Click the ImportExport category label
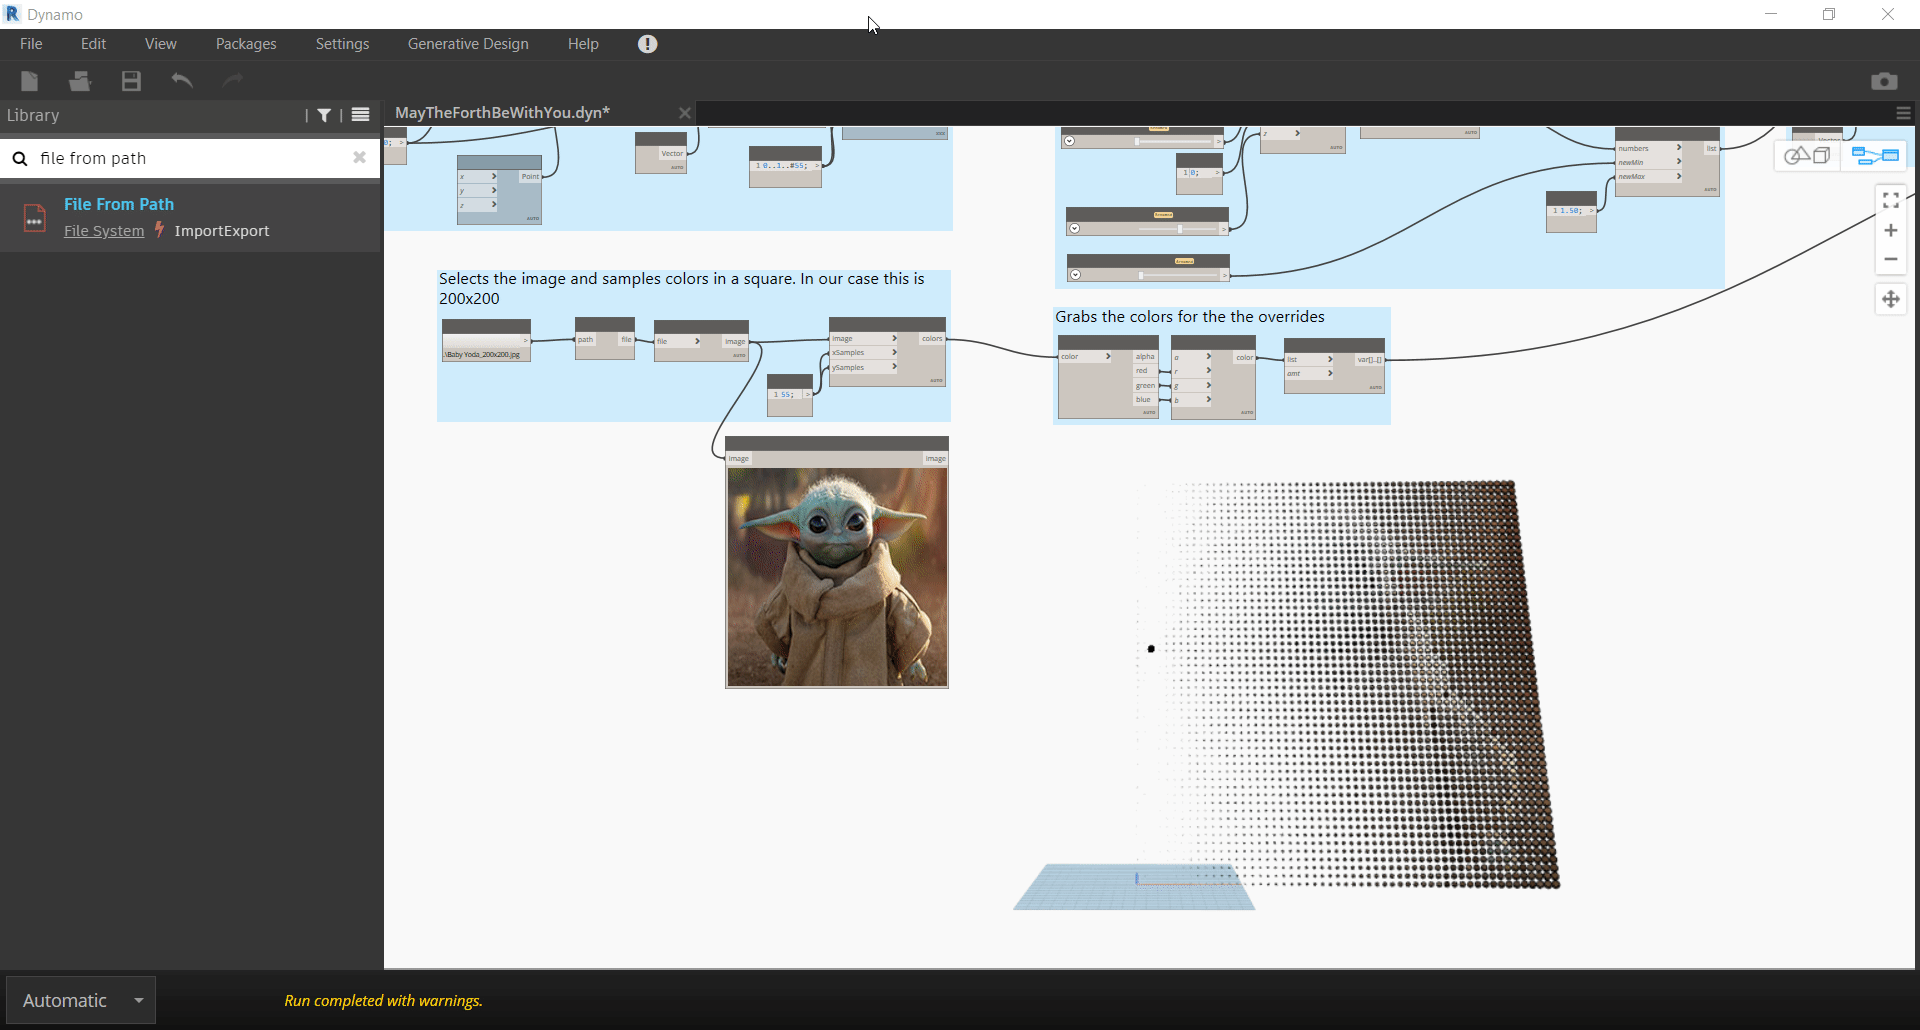The height and width of the screenshot is (1030, 1920). click(x=222, y=231)
